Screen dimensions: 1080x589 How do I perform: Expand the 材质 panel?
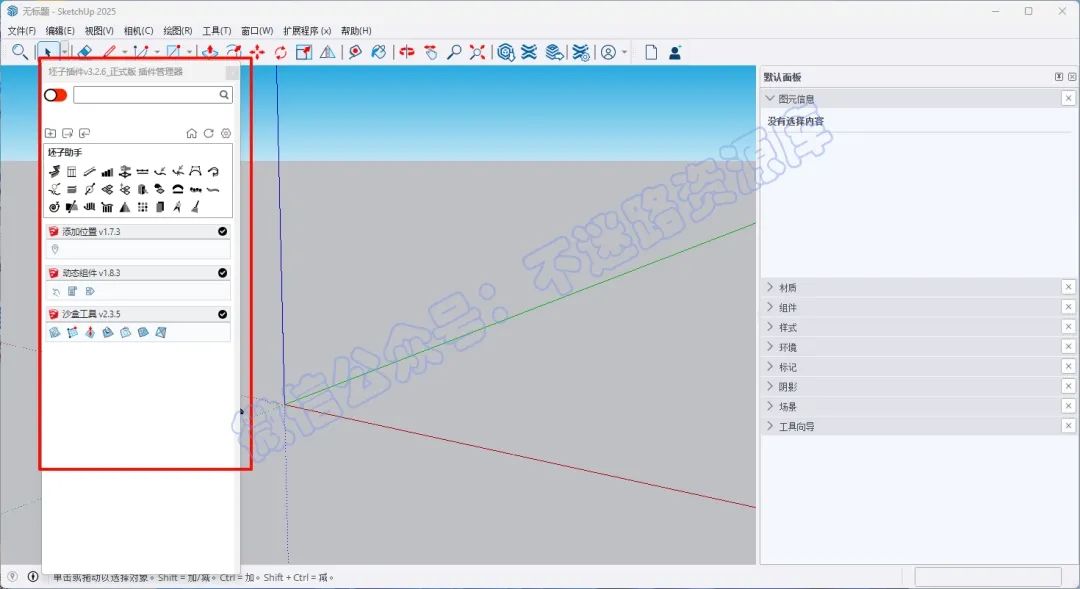click(770, 287)
